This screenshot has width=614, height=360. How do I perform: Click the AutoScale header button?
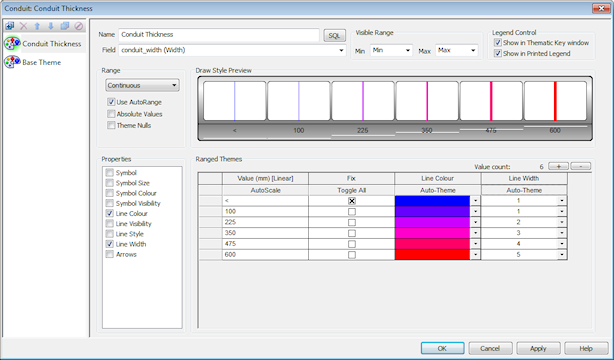[265, 190]
